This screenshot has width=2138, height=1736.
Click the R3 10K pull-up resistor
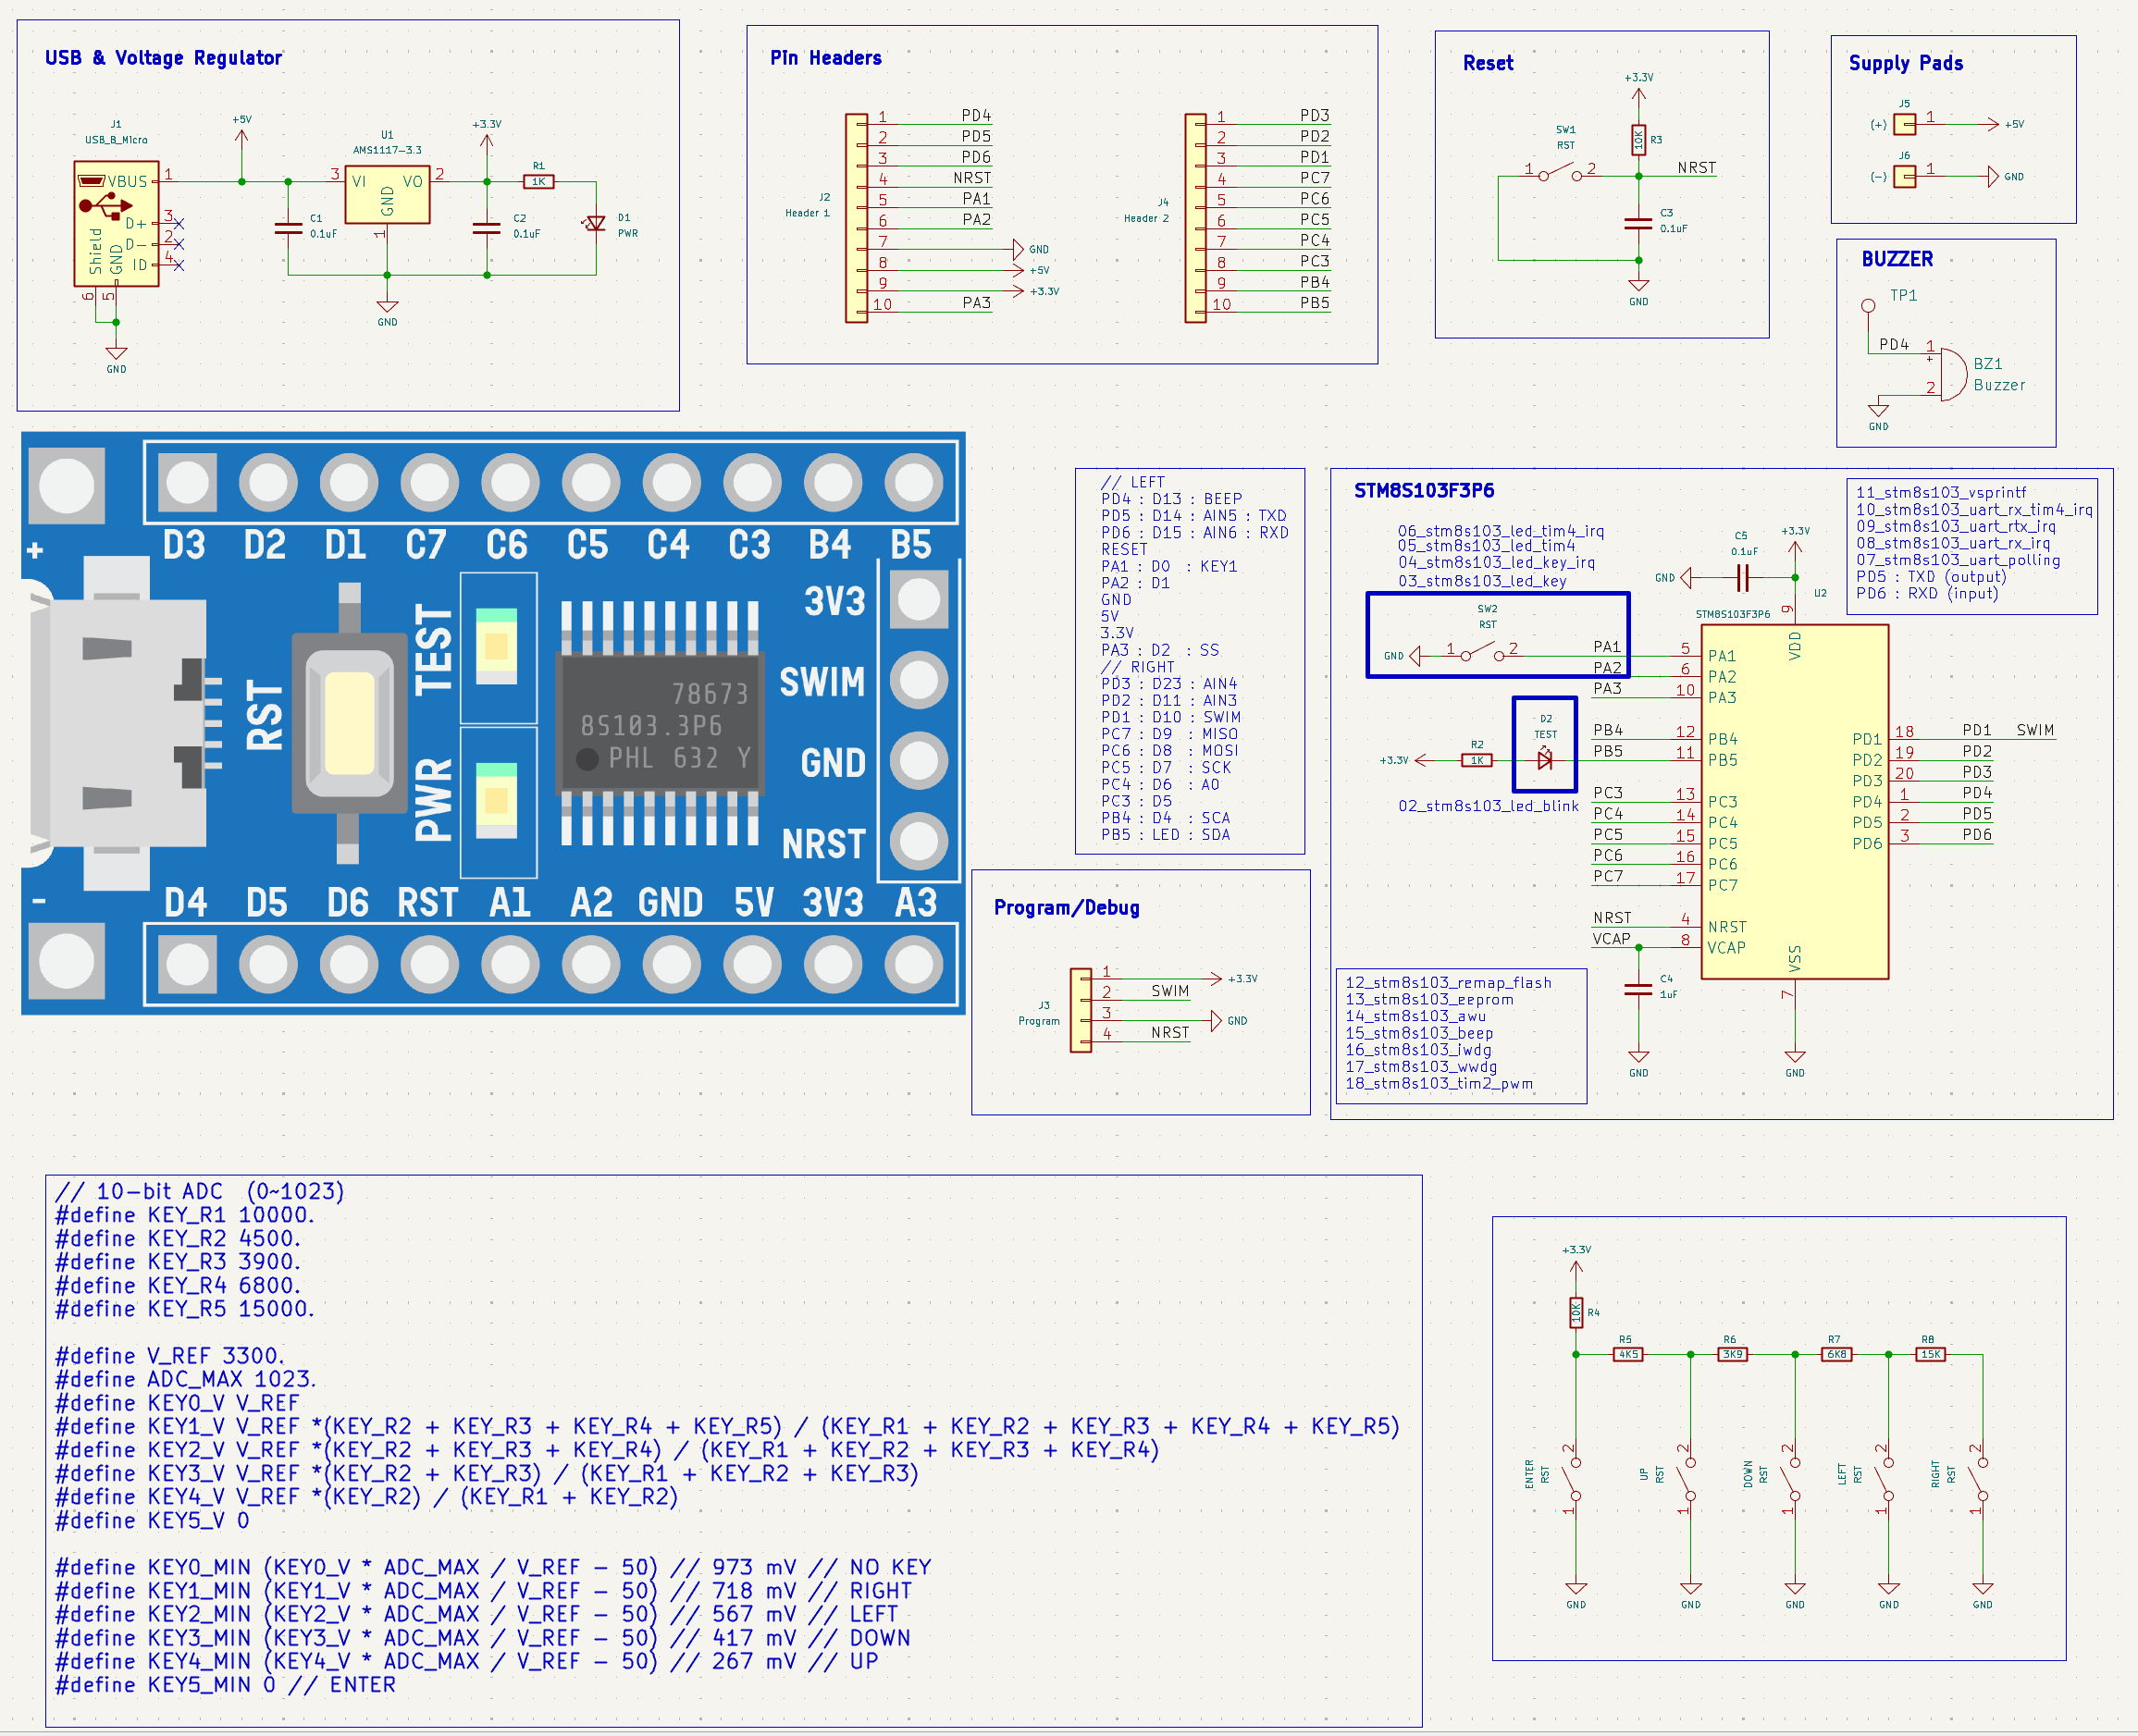tap(1638, 140)
